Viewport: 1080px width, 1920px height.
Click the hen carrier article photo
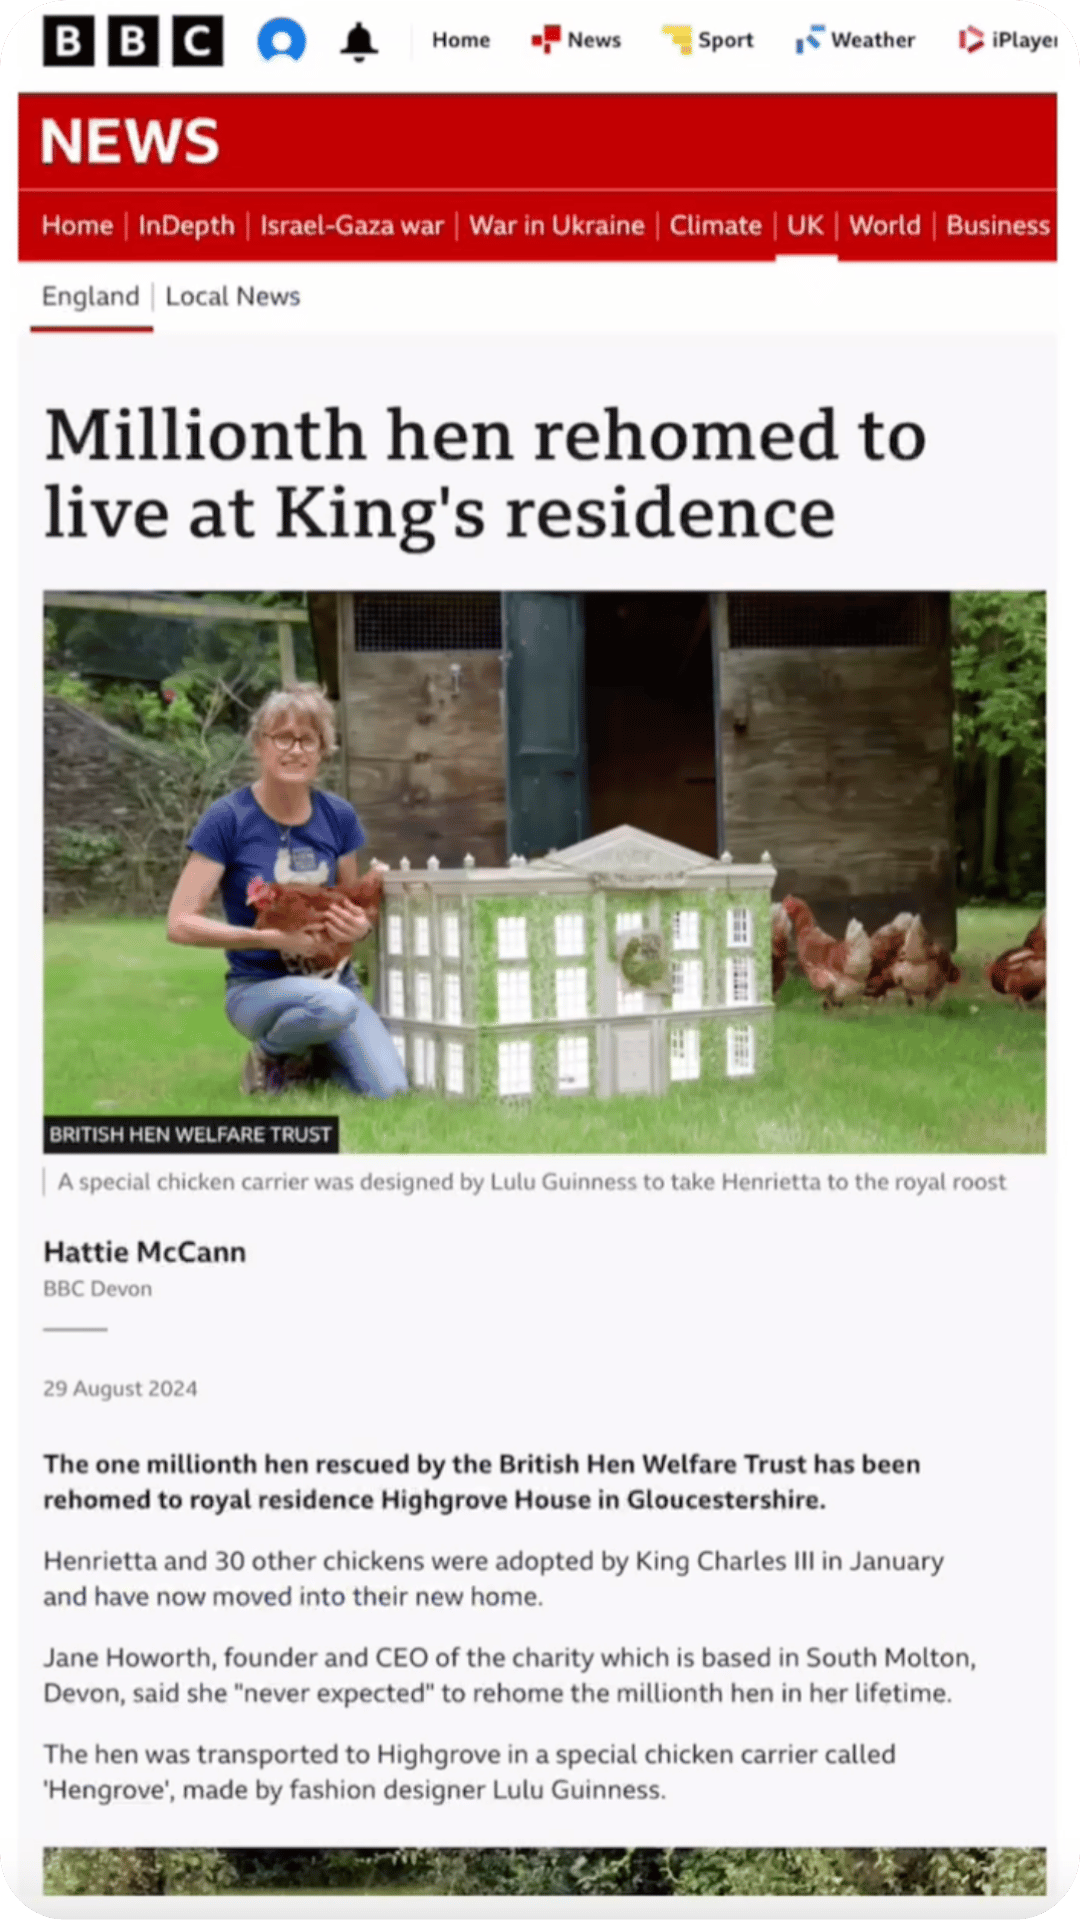click(545, 872)
